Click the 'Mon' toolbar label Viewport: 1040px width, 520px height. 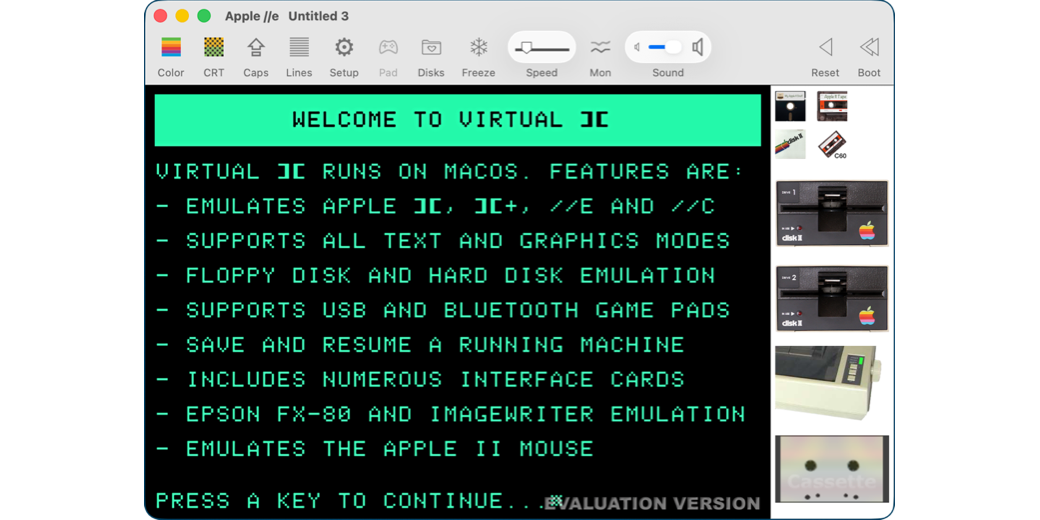coord(600,73)
